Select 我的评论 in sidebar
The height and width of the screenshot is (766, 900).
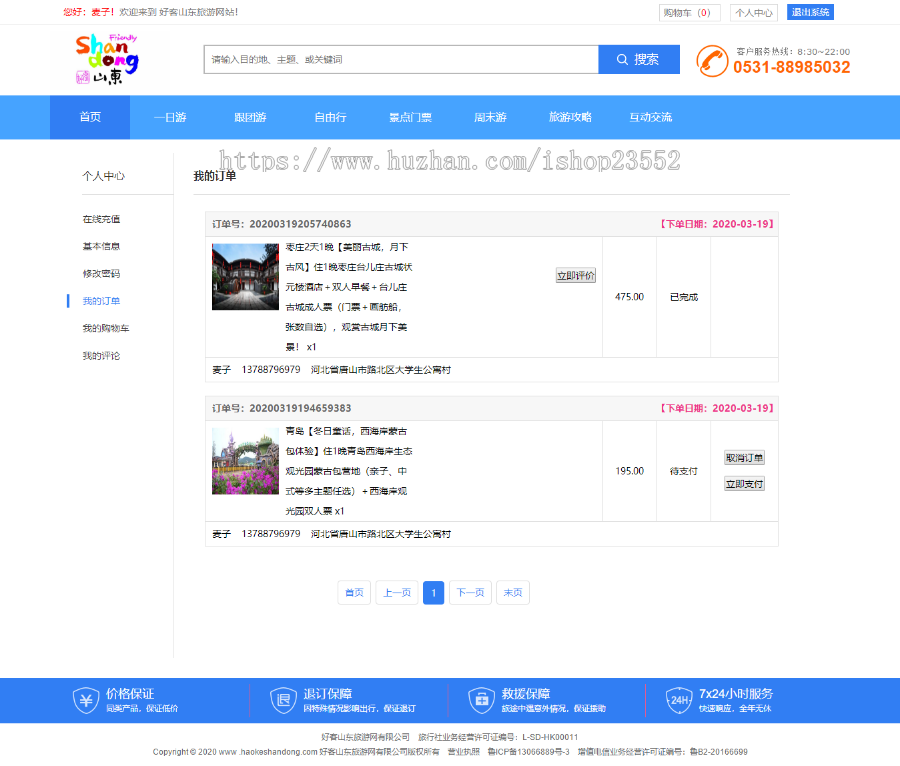tap(101, 356)
